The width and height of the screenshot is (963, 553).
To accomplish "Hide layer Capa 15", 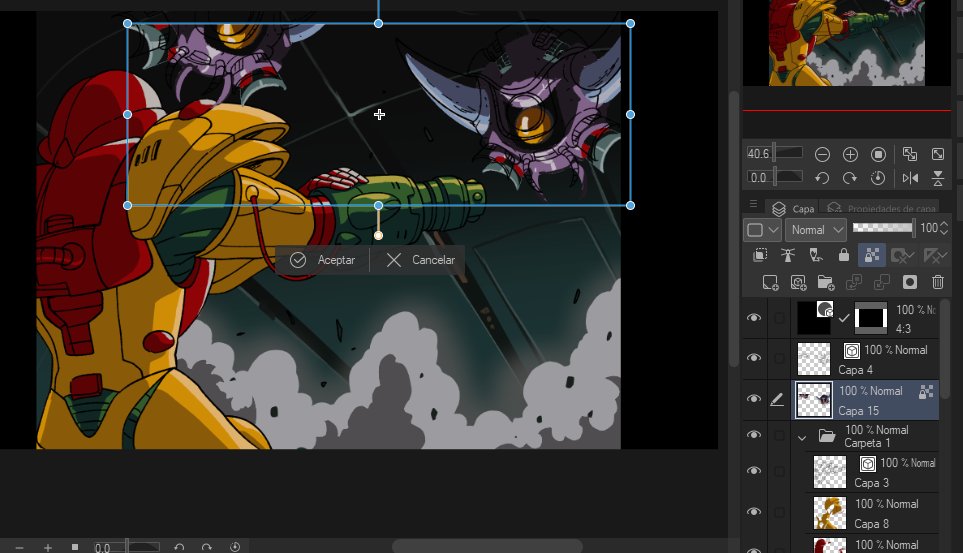I will [754, 399].
